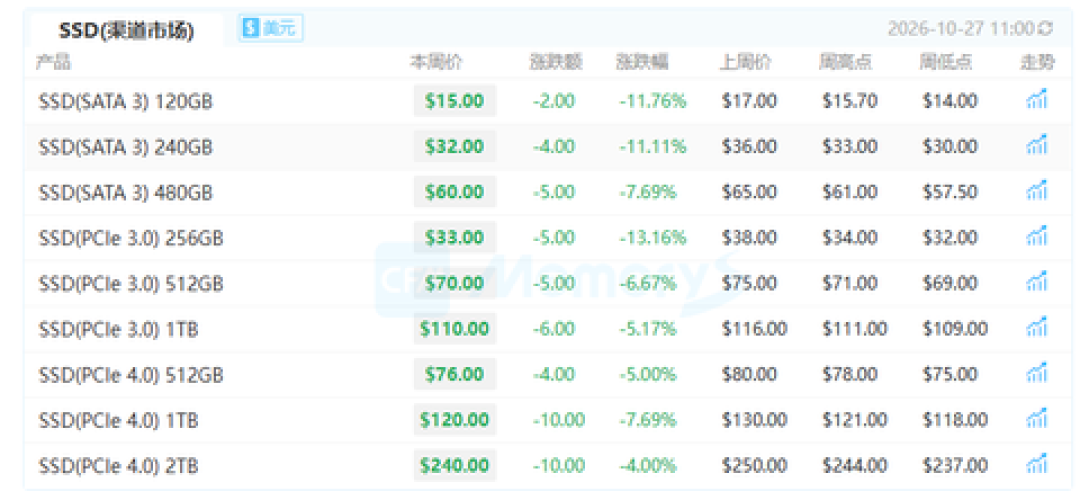Screen dimensions: 1080x500
Task: Open the SSD(SATA 3) 120GB product link
Action: (125, 101)
